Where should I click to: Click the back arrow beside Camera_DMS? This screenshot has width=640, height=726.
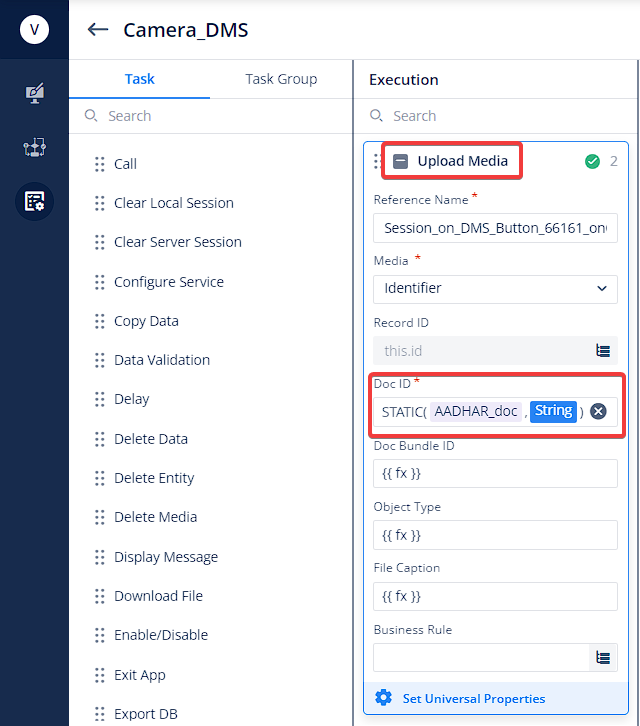tap(98, 30)
